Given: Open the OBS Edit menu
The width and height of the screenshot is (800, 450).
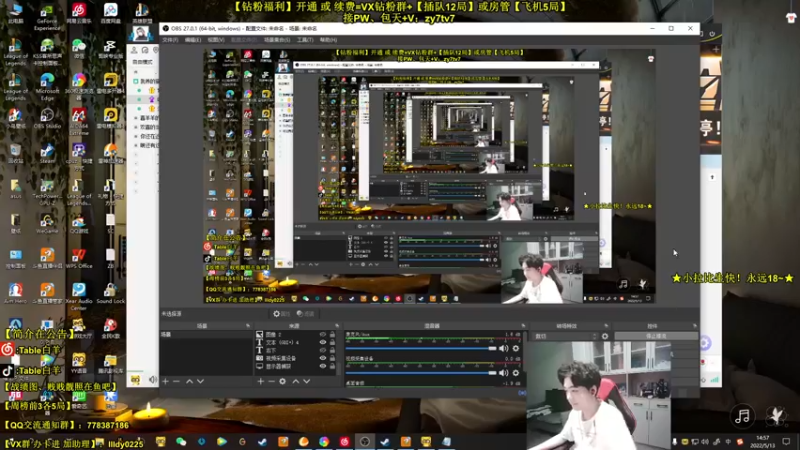Looking at the screenshot, I should (x=193, y=40).
